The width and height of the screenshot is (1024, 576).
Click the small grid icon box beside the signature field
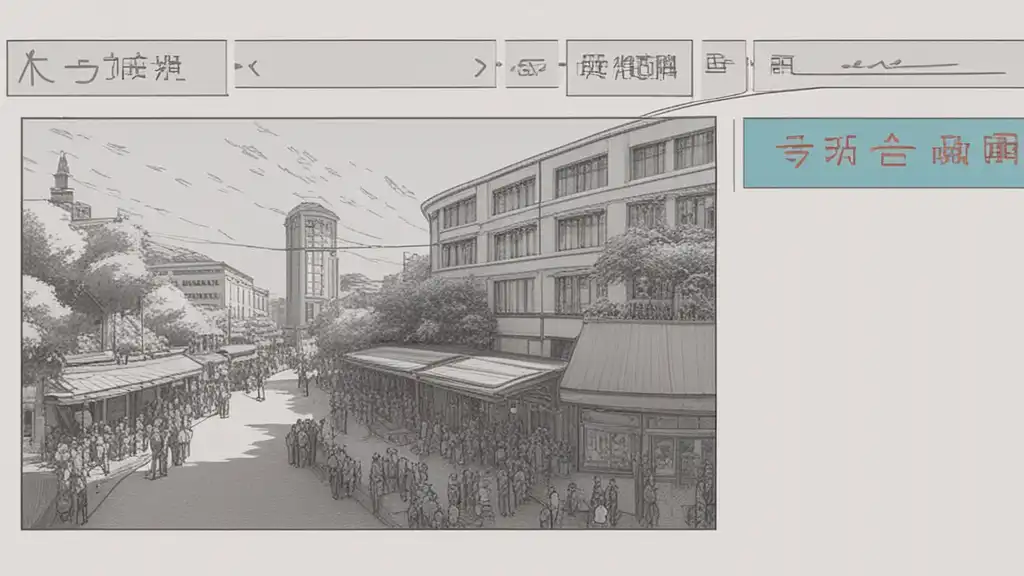(x=724, y=65)
